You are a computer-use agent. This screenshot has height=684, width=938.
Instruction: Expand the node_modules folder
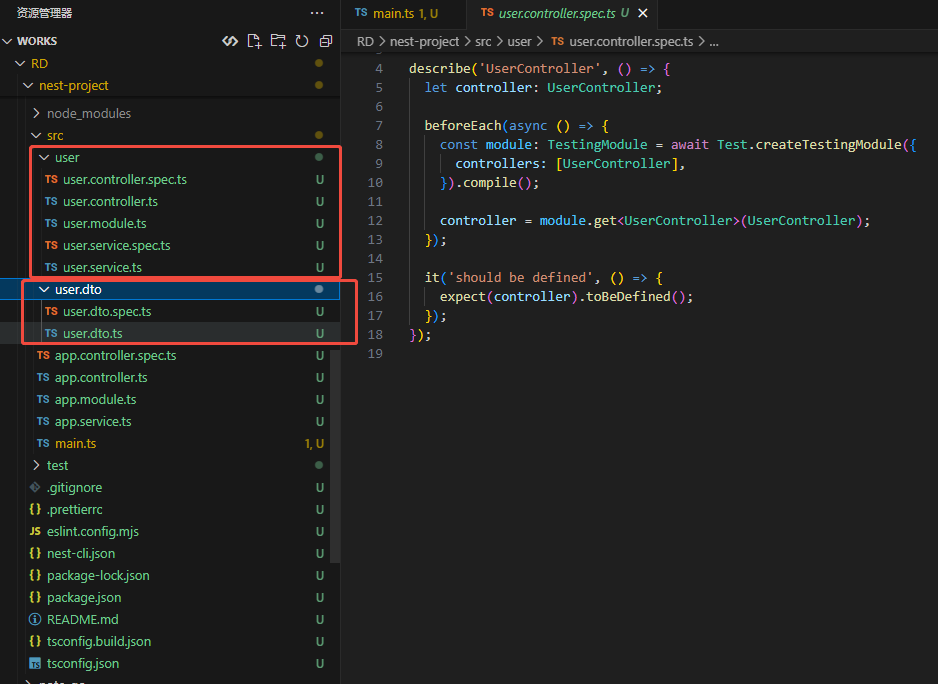[88, 113]
